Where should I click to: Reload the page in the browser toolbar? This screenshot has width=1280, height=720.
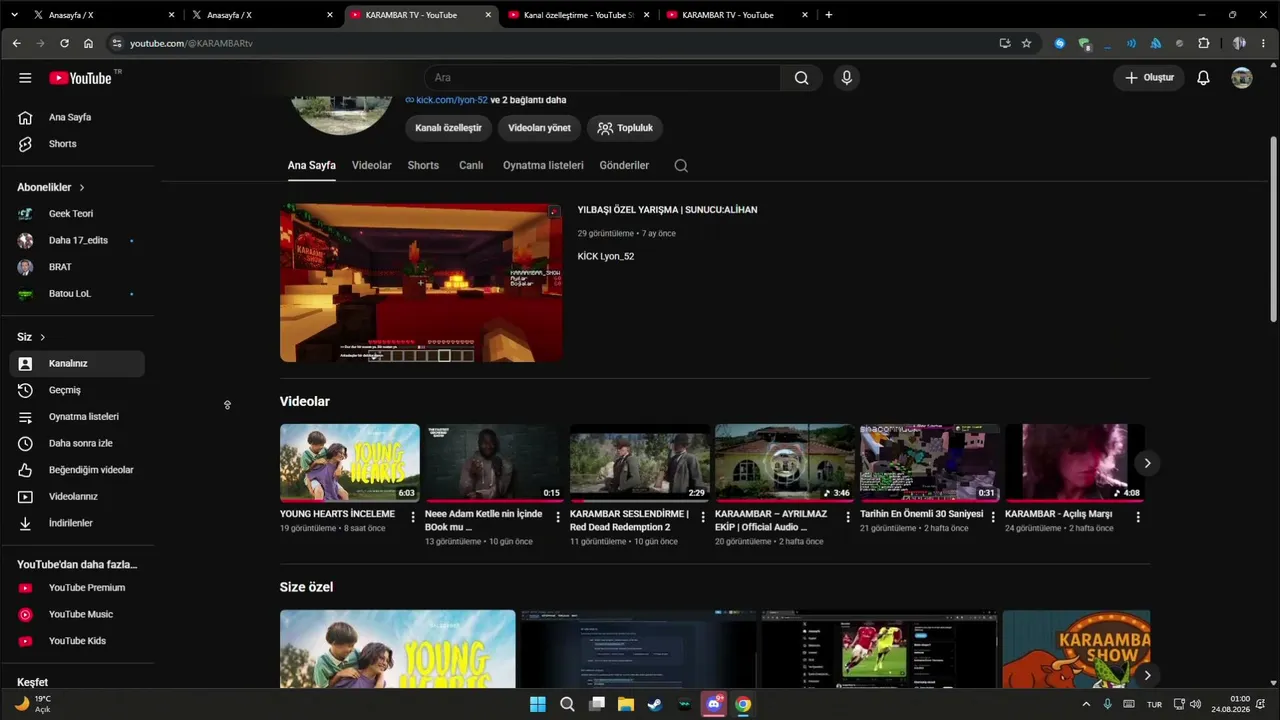64,43
